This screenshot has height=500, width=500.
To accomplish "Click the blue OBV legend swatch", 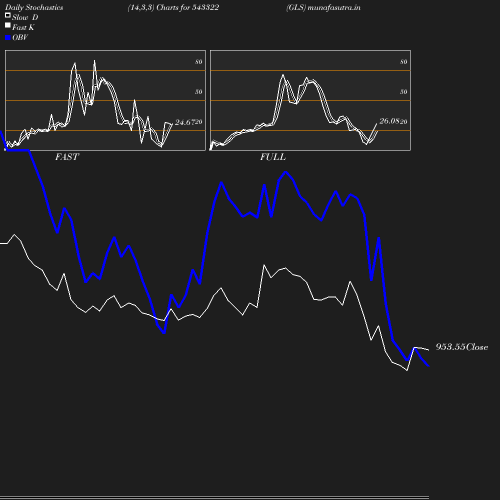I will [x=8, y=38].
